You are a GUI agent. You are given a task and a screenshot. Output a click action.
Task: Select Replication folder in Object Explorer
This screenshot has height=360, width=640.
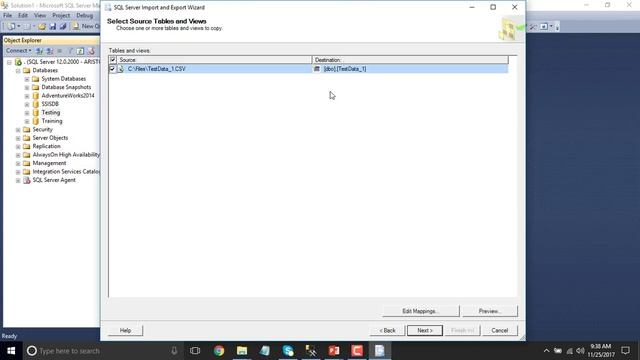(47, 146)
